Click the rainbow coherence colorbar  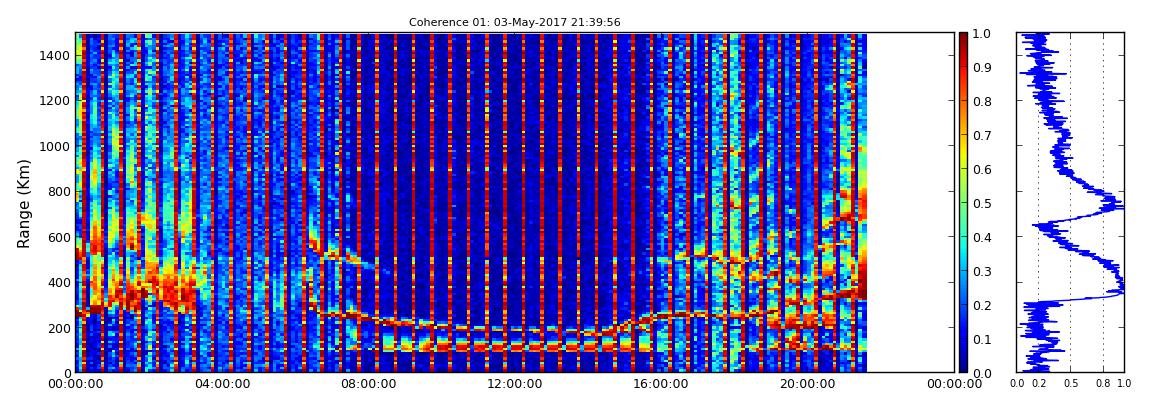pos(963,202)
